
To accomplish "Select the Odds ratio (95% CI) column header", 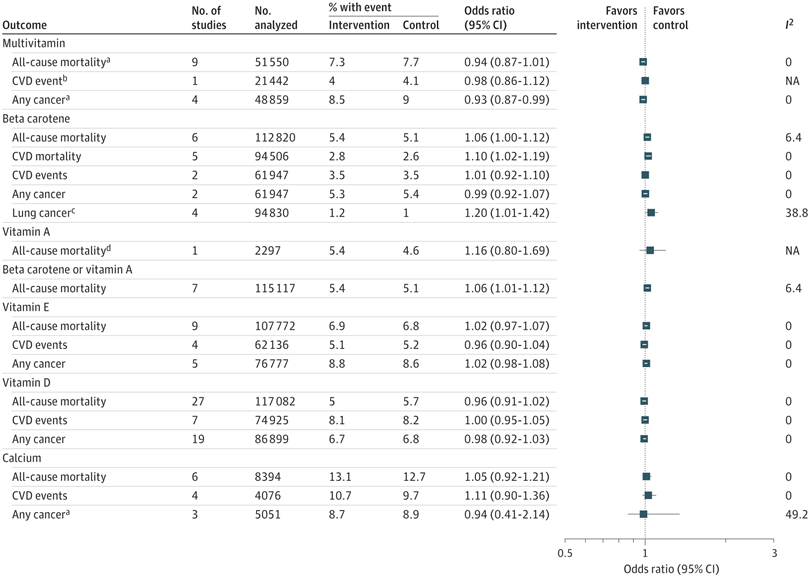I will tap(489, 18).
